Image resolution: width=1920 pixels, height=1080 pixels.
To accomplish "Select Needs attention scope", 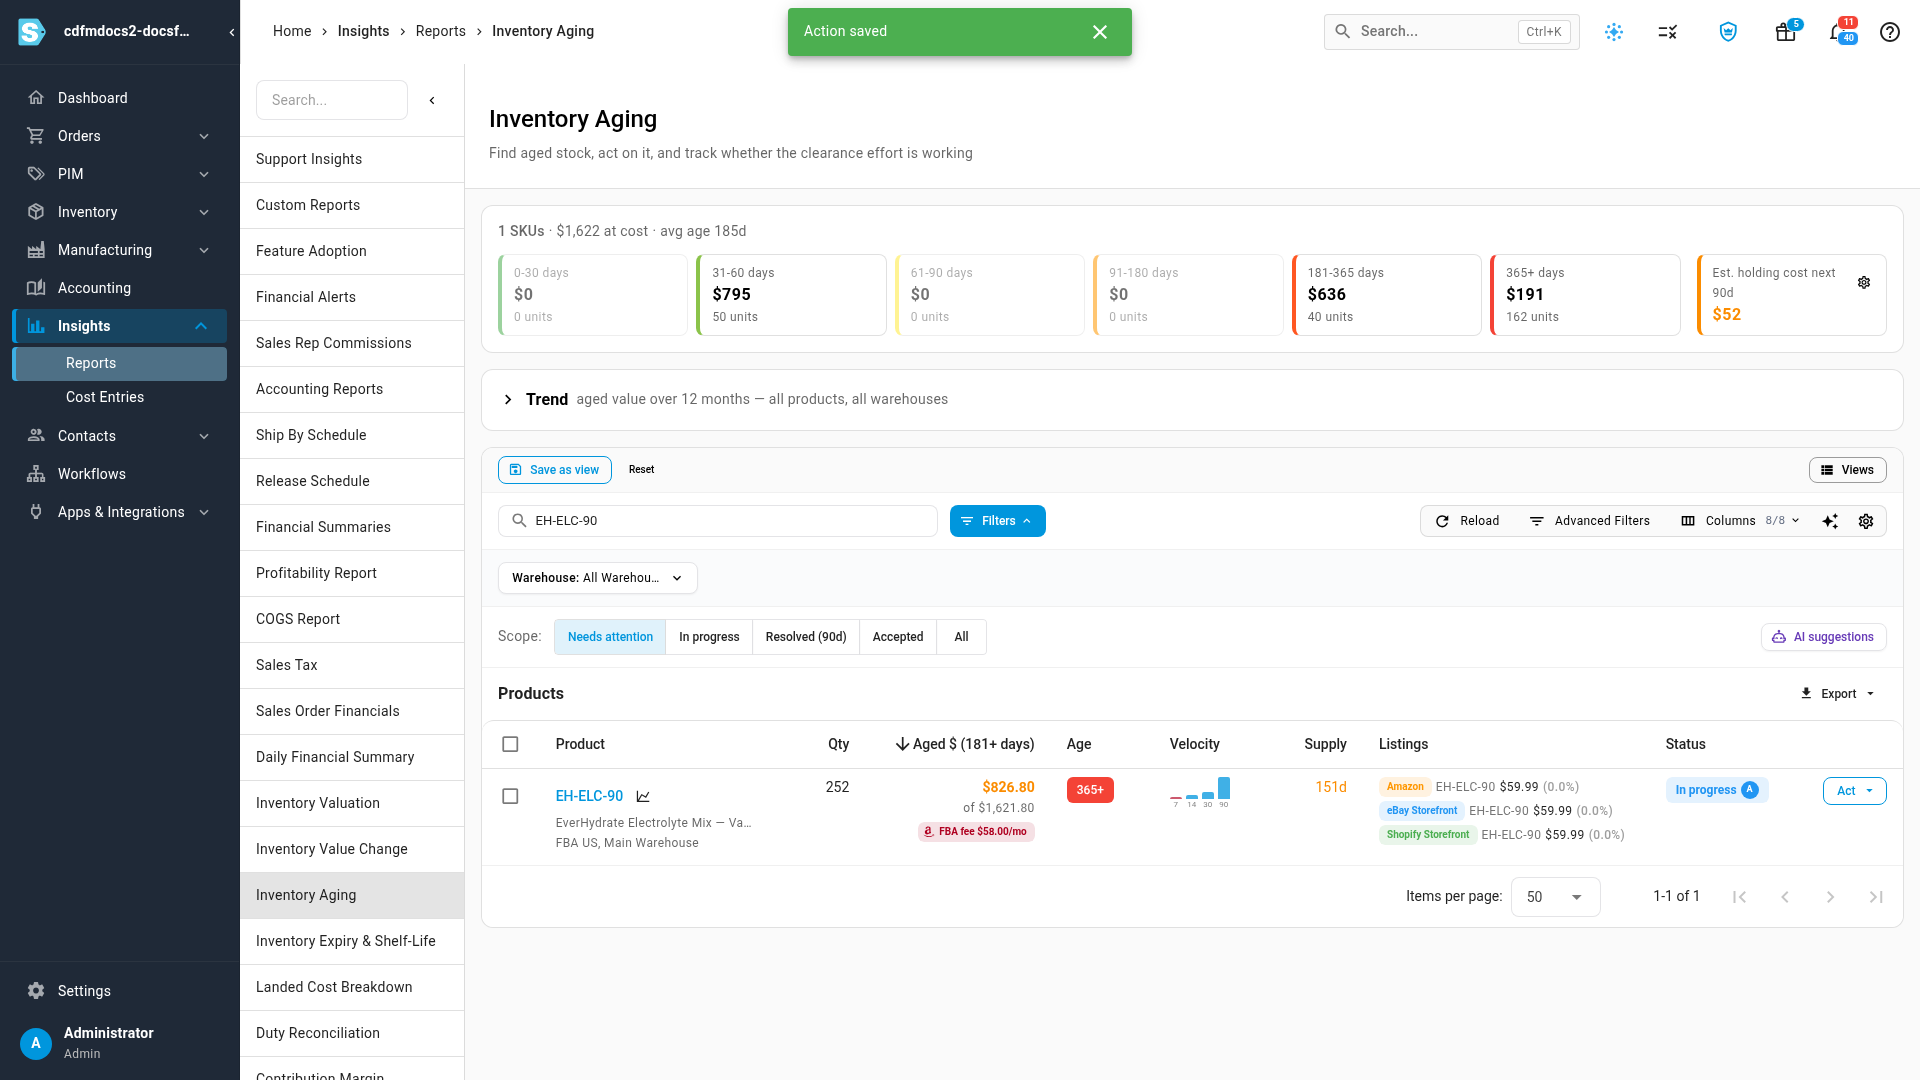I will click(610, 637).
